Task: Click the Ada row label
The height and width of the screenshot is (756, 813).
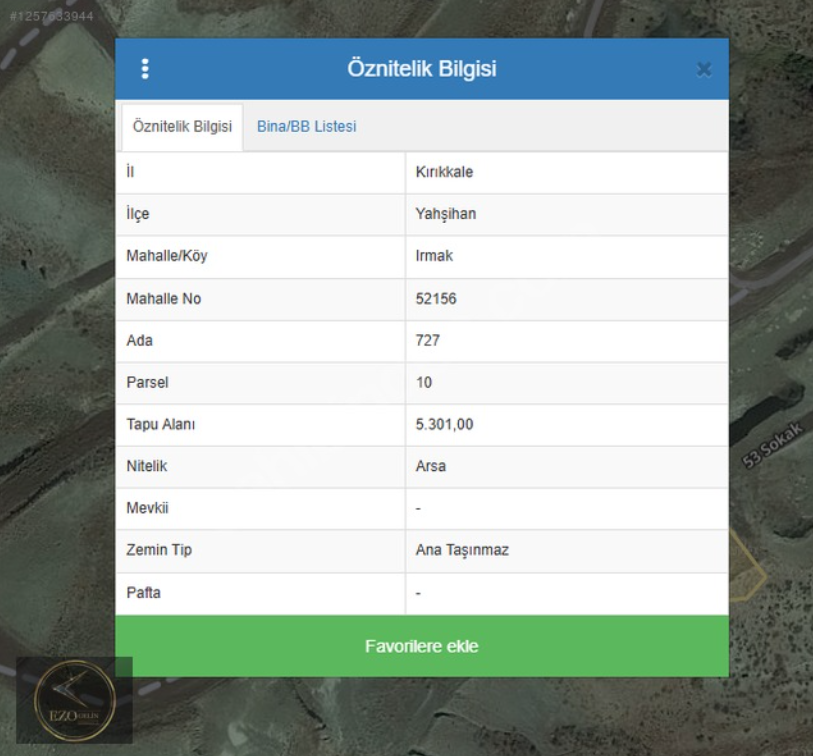Action: tap(139, 341)
